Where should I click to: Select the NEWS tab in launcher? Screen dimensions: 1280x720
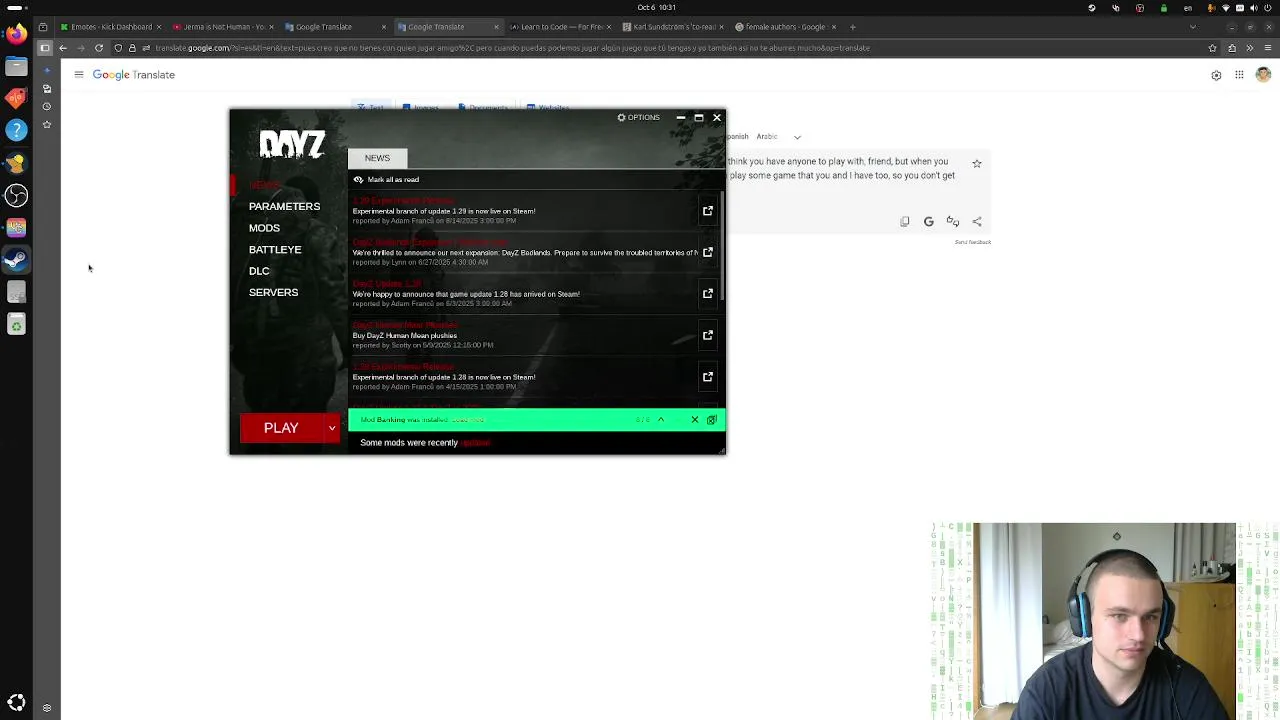(x=377, y=158)
